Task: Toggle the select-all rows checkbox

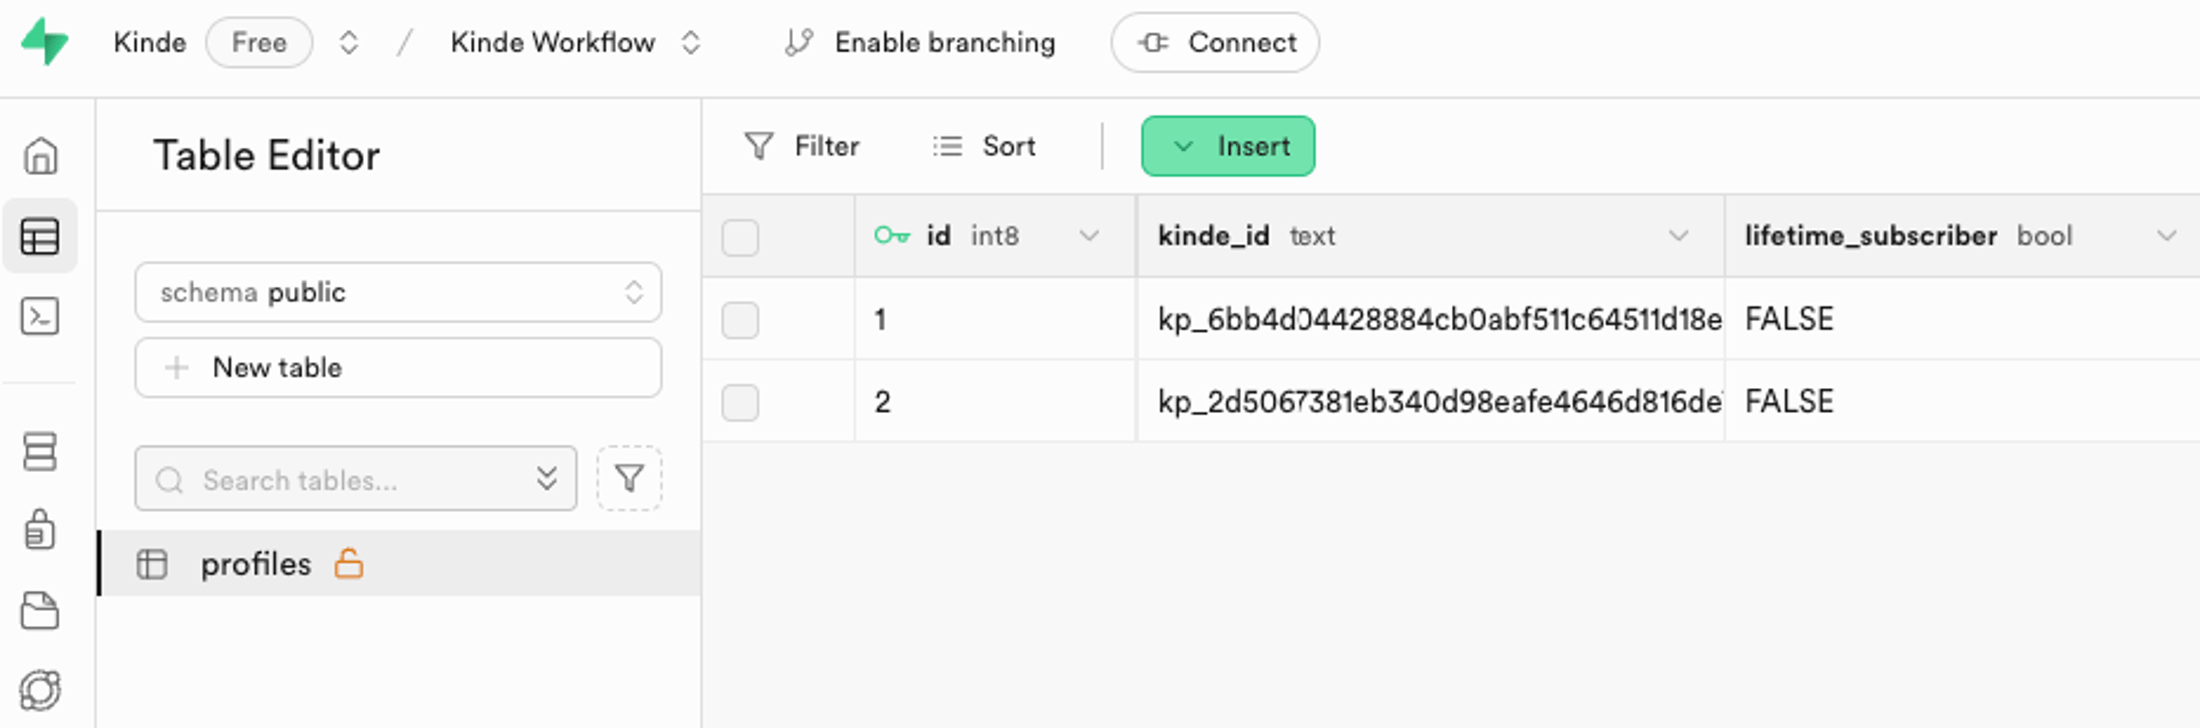Action: coord(740,237)
